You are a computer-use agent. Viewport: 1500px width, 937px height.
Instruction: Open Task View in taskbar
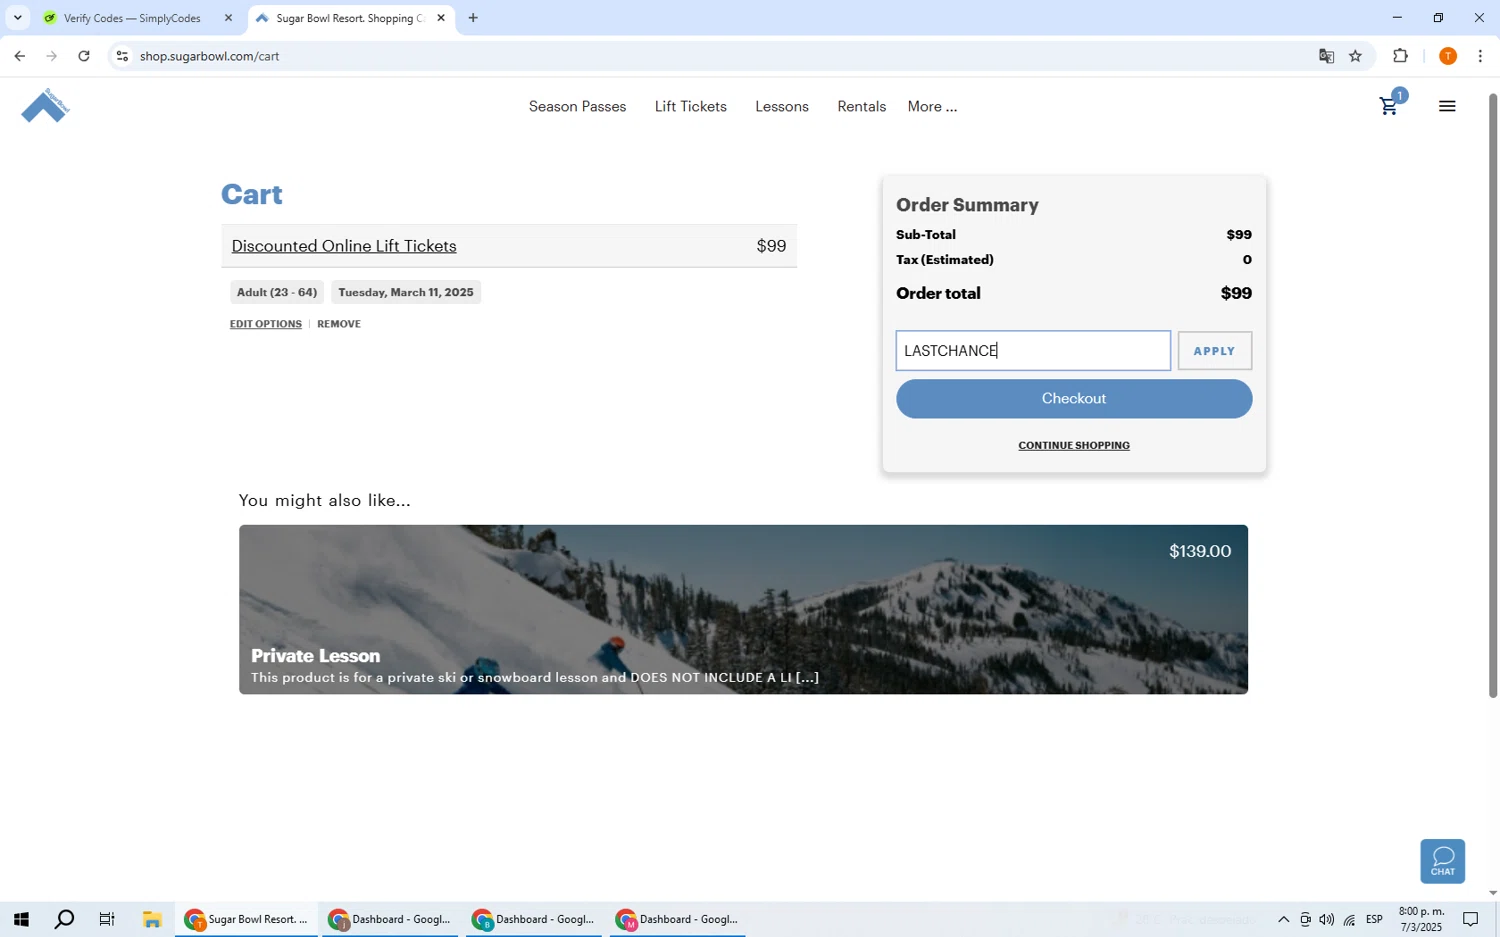[x=107, y=919]
